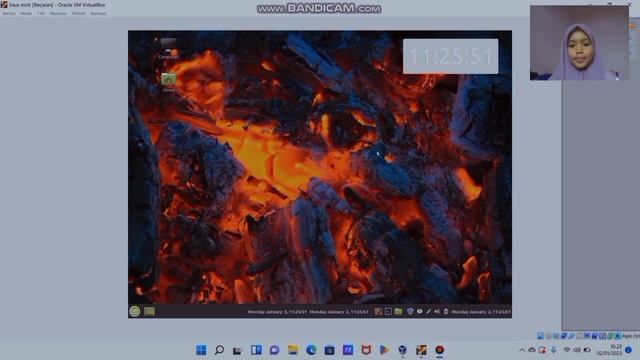The height and width of the screenshot is (360, 640).
Task: Click the 11:25:51 desktop clock widget
Action: pos(450,56)
